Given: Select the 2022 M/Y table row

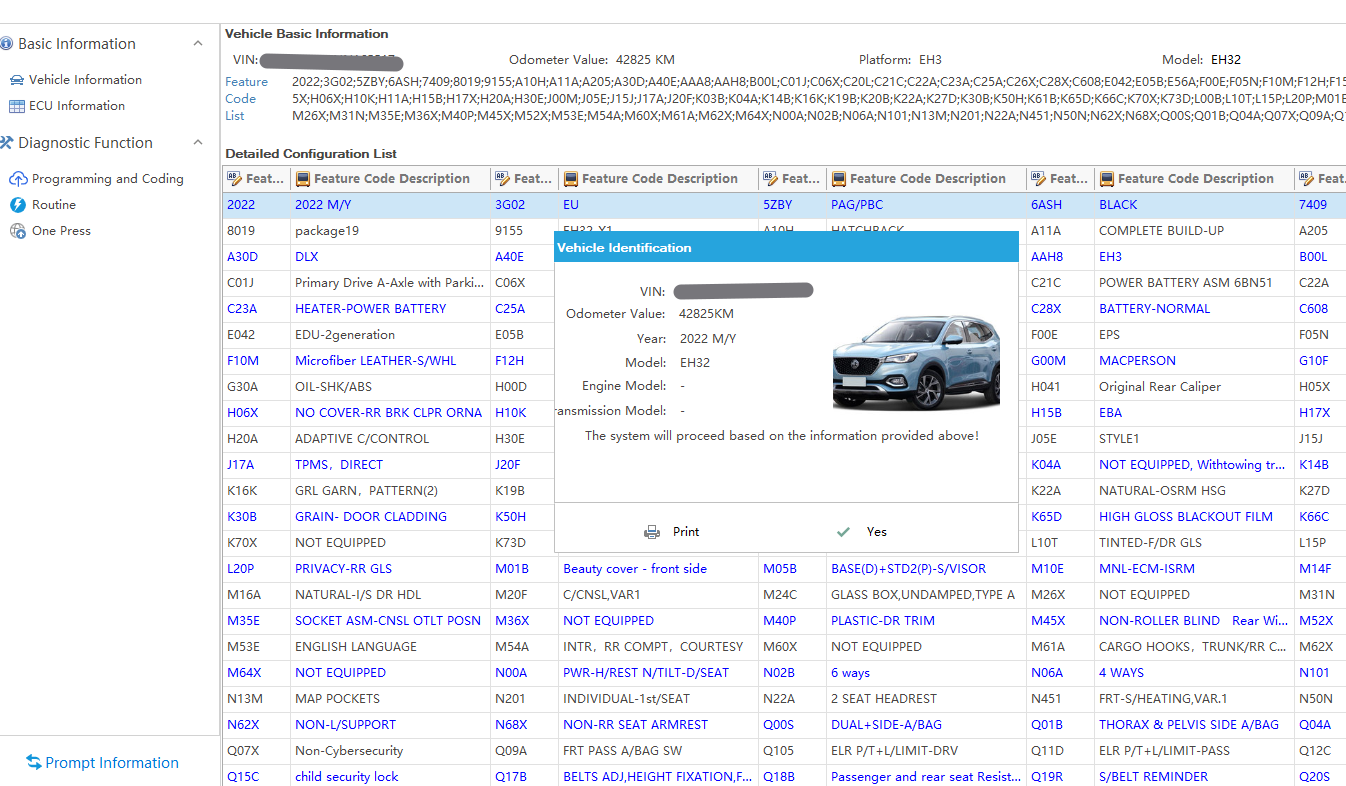Looking at the screenshot, I should pos(322,205).
